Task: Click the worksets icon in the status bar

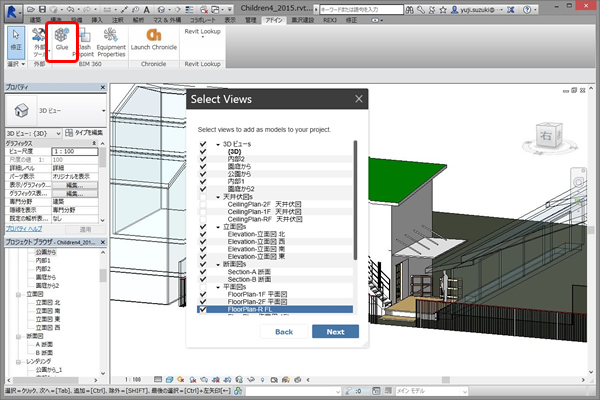Action: (238, 391)
